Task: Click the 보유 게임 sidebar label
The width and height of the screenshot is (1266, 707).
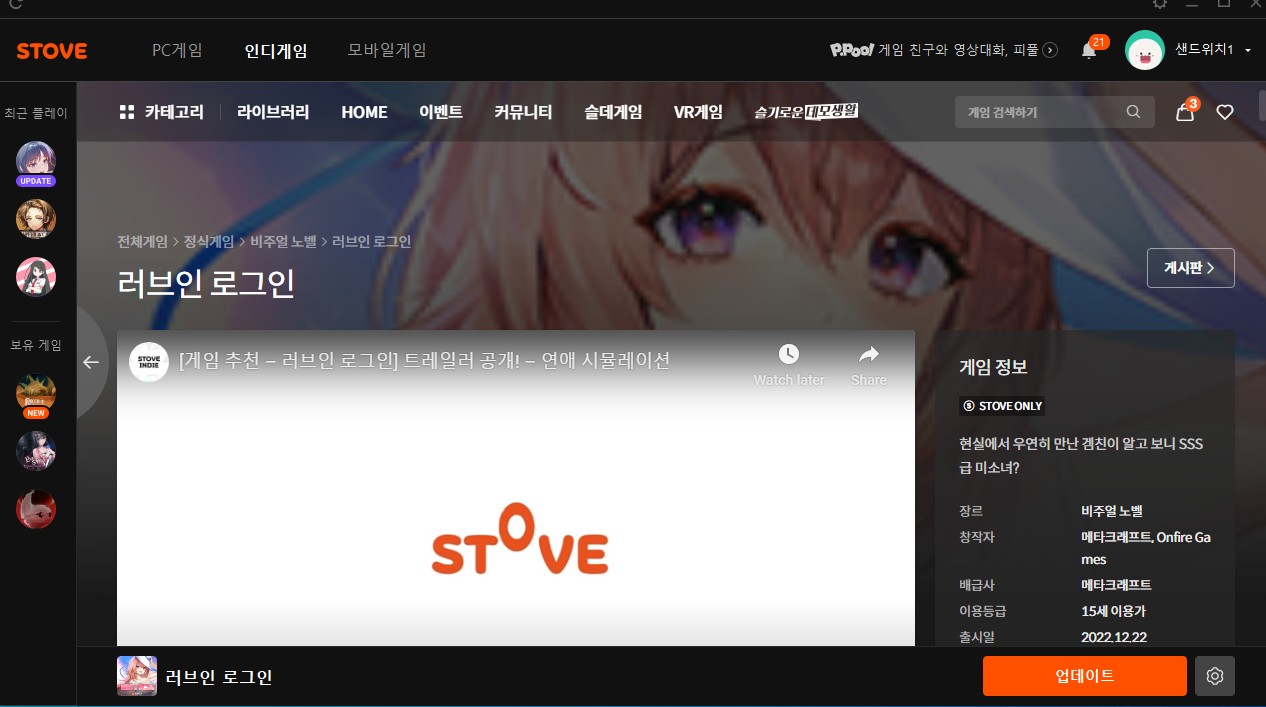Action: 36,345
